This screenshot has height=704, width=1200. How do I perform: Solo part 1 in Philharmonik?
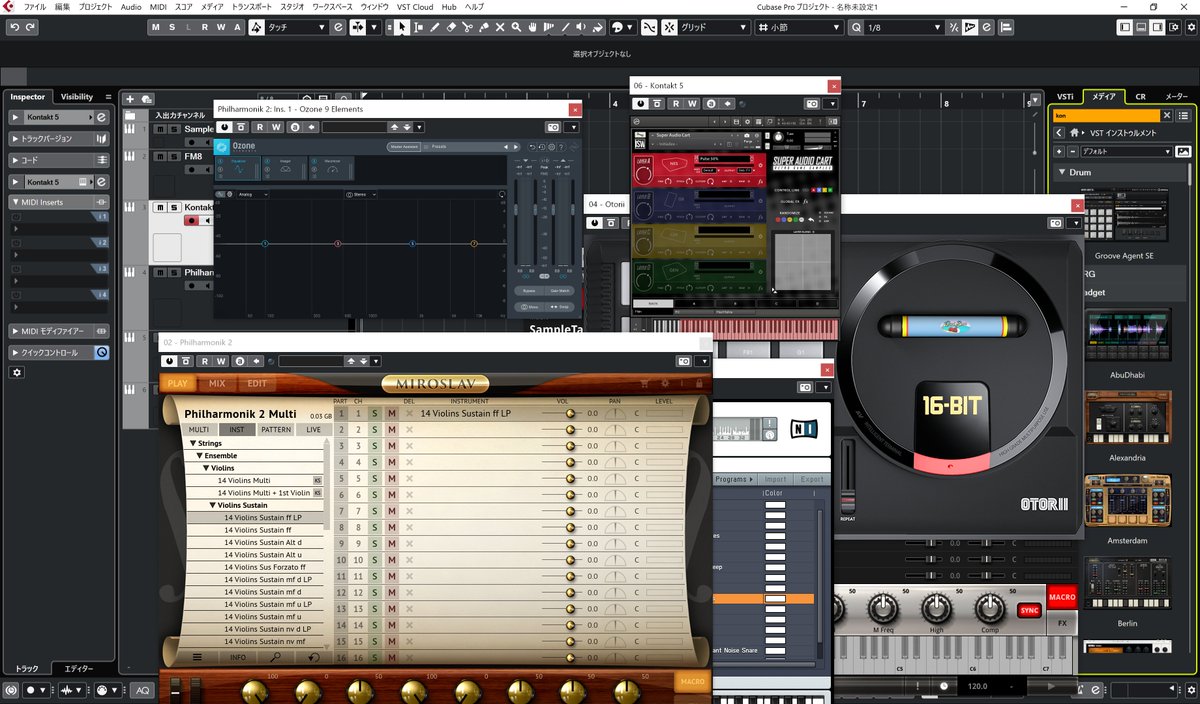click(x=375, y=413)
